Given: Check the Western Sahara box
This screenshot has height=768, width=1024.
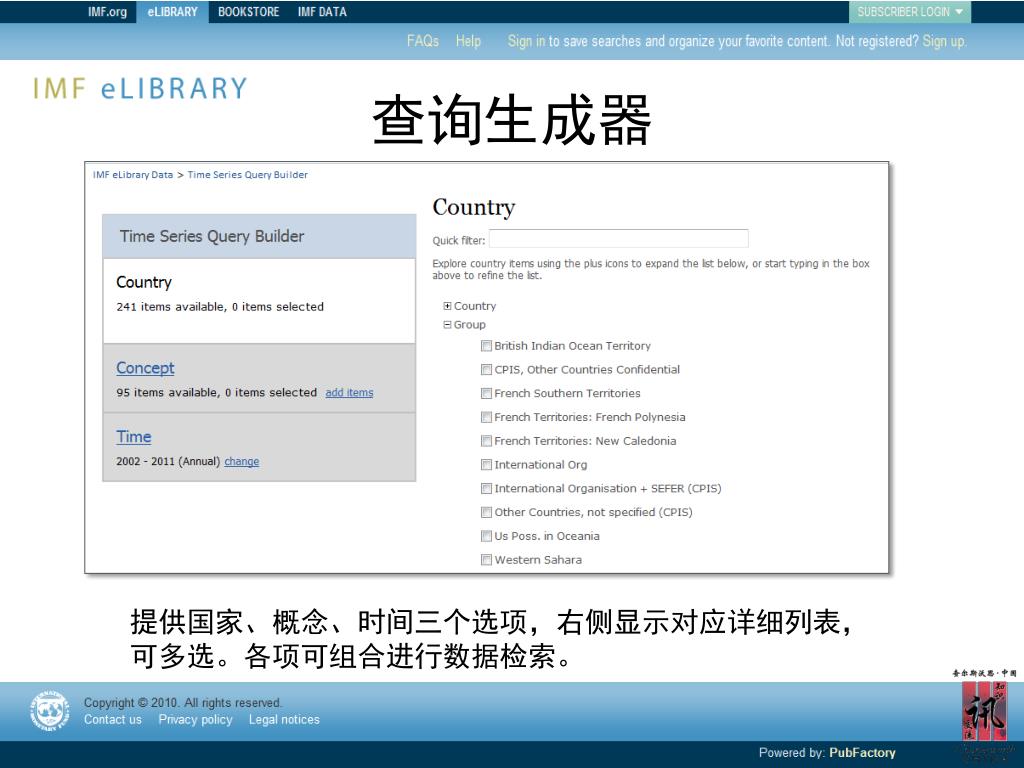Looking at the screenshot, I should point(487,560).
